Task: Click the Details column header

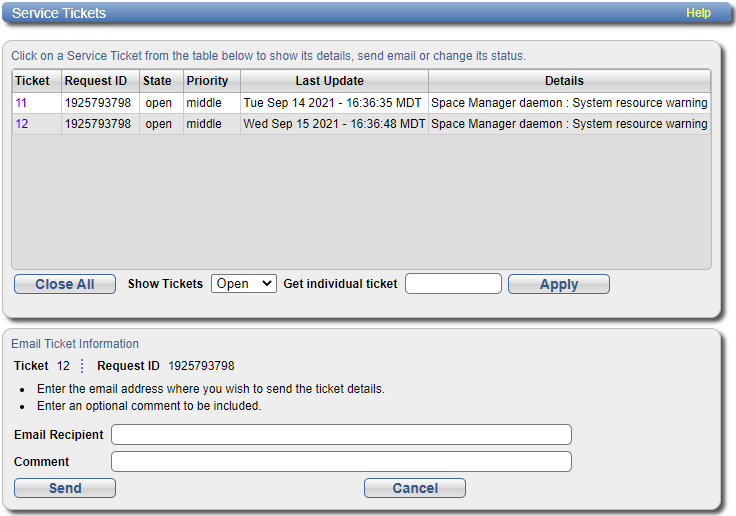Action: (x=564, y=81)
